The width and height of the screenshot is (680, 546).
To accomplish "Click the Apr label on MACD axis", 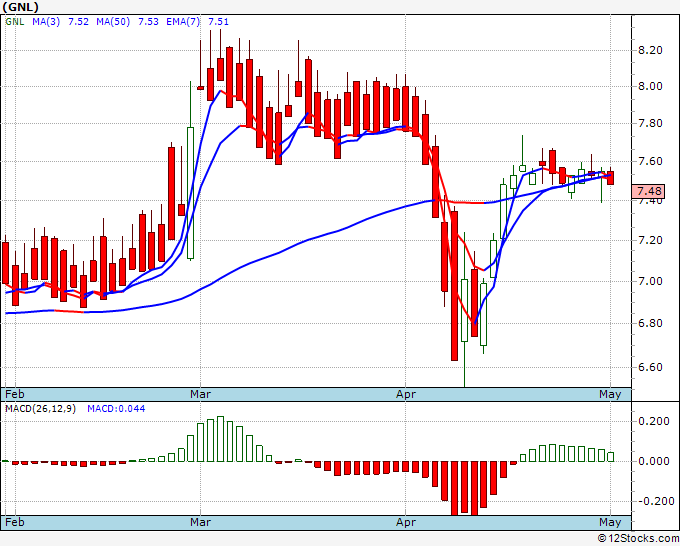I will (405, 522).
